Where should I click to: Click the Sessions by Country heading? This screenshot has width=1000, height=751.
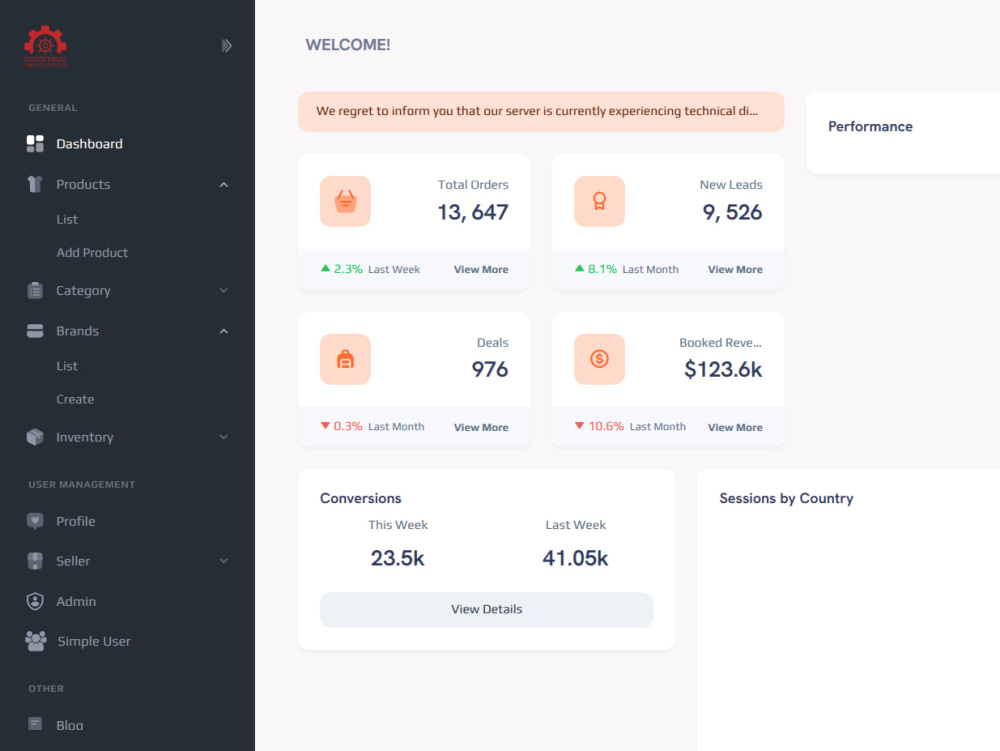786,498
